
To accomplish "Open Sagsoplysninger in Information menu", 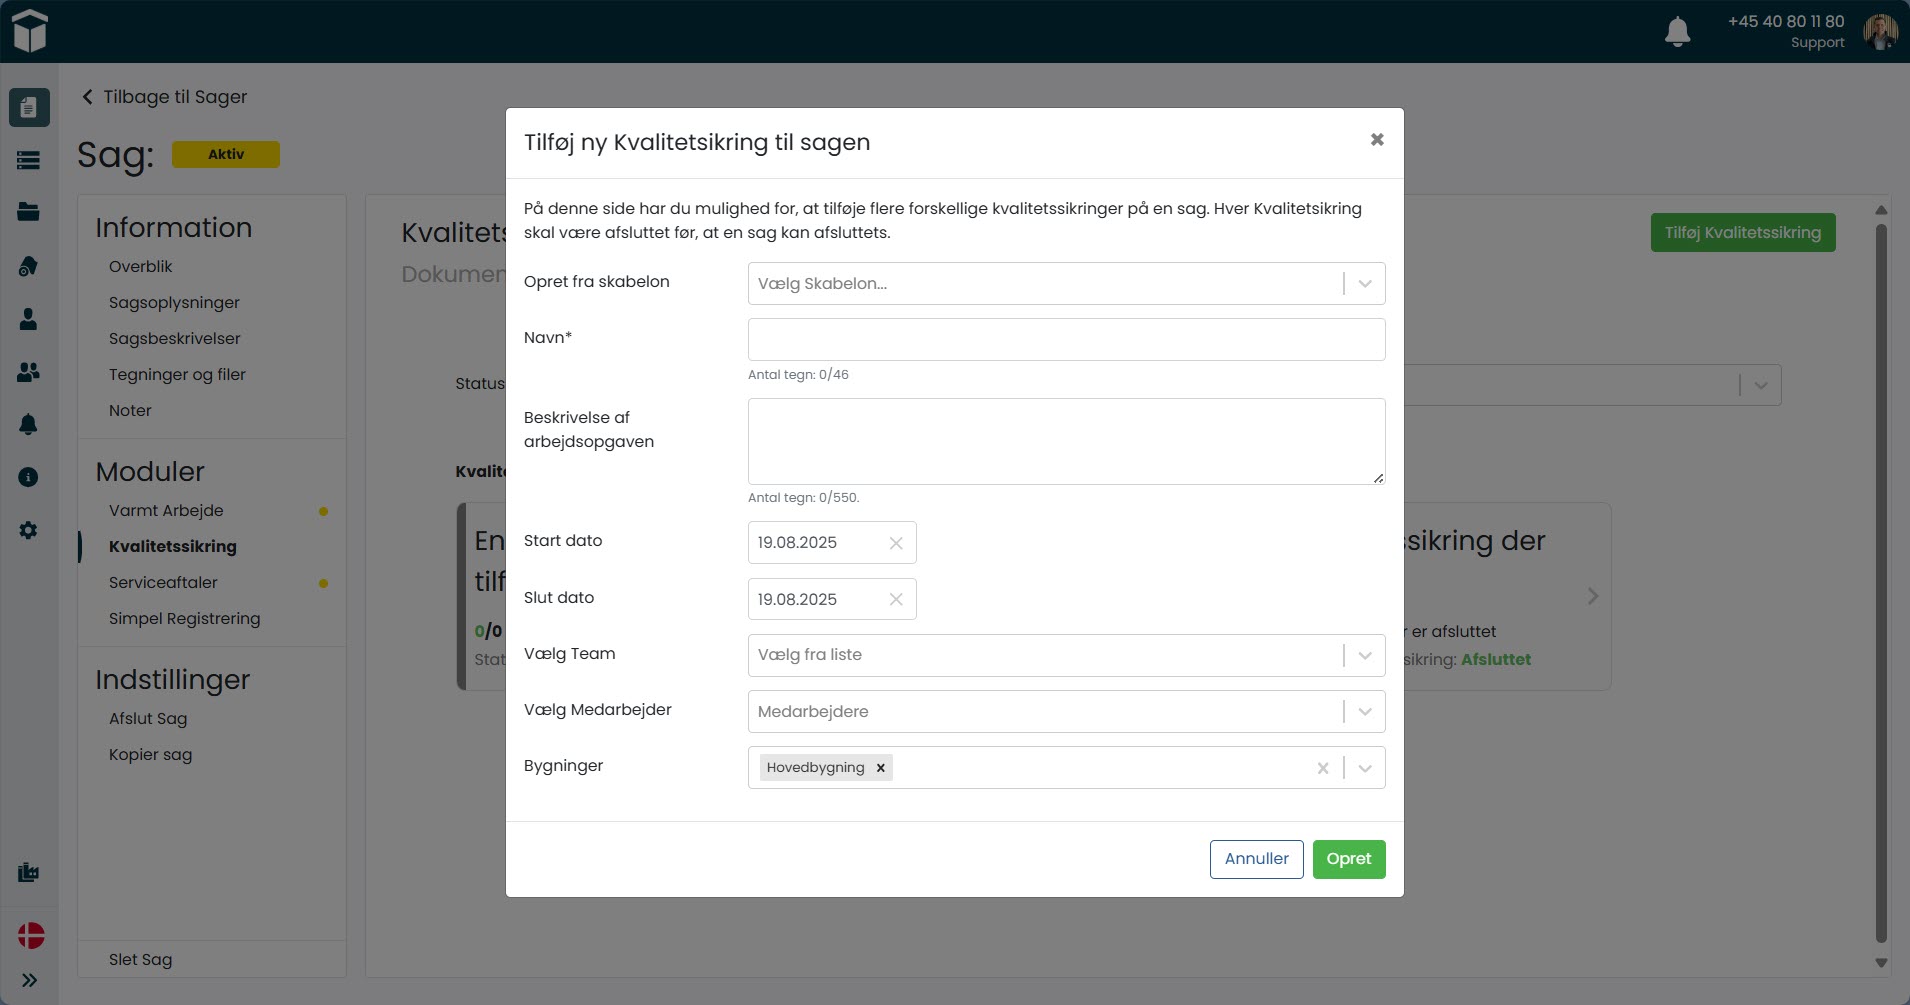I will (x=174, y=303).
